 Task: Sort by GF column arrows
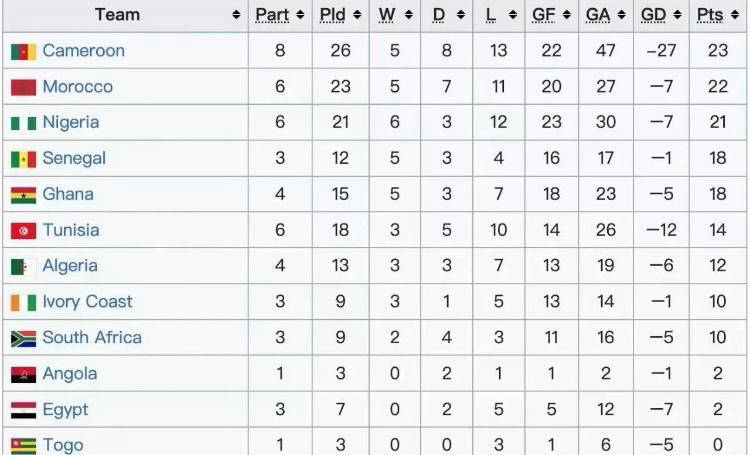[569, 15]
